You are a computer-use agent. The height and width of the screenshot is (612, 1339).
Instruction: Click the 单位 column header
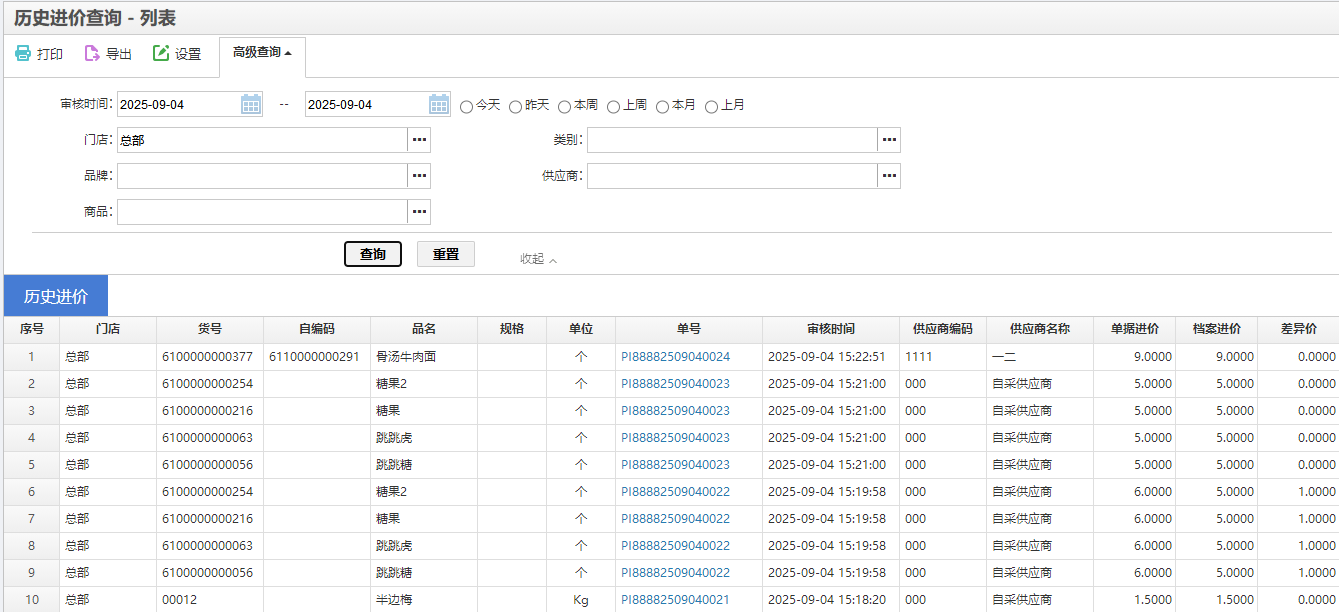pyautogui.click(x=581, y=330)
